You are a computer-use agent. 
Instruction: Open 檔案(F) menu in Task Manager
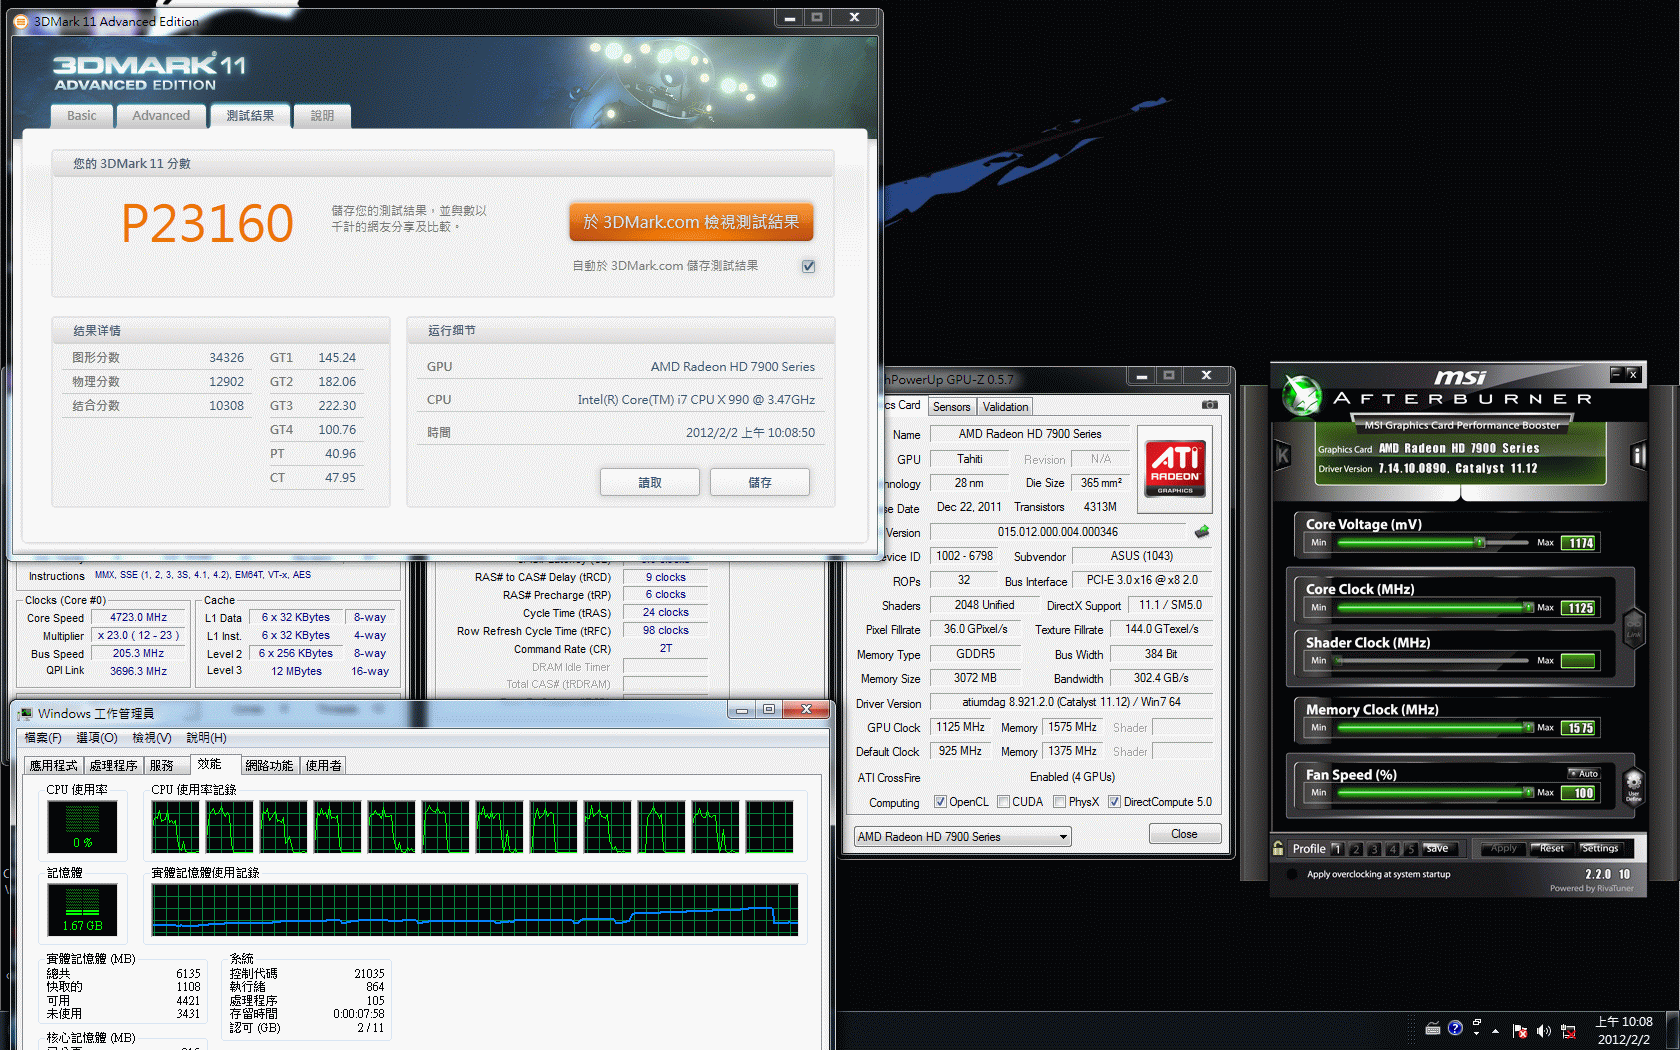tap(43, 738)
